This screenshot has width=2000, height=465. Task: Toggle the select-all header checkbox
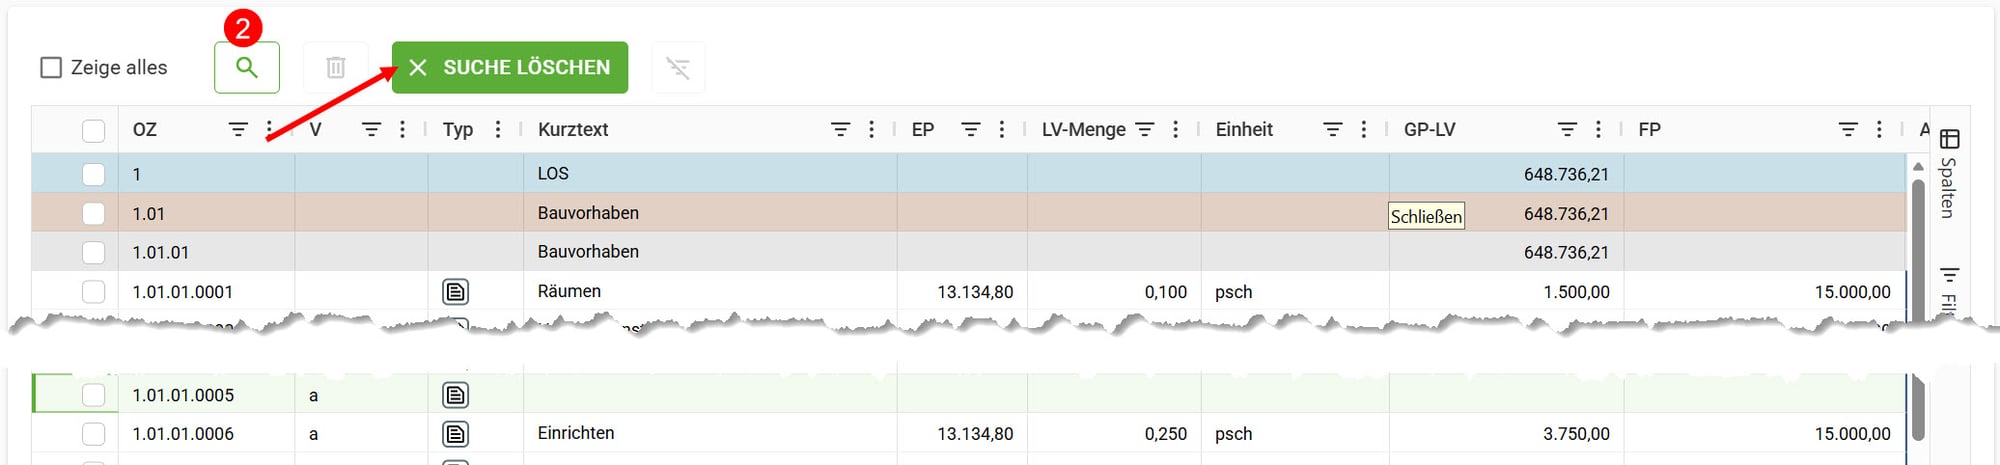[93, 130]
